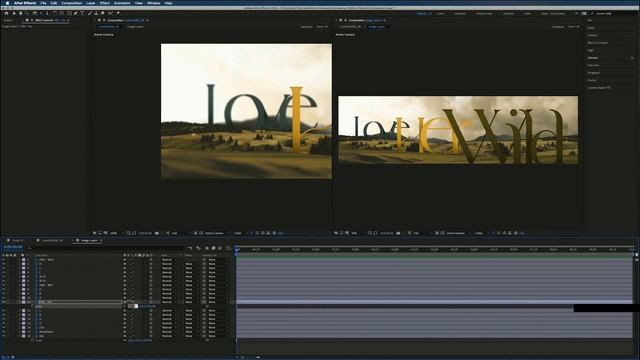The height and width of the screenshot is (360, 640).
Task: Switch to Image Layers tab in left viewer
Action: pyautogui.click(x=135, y=27)
